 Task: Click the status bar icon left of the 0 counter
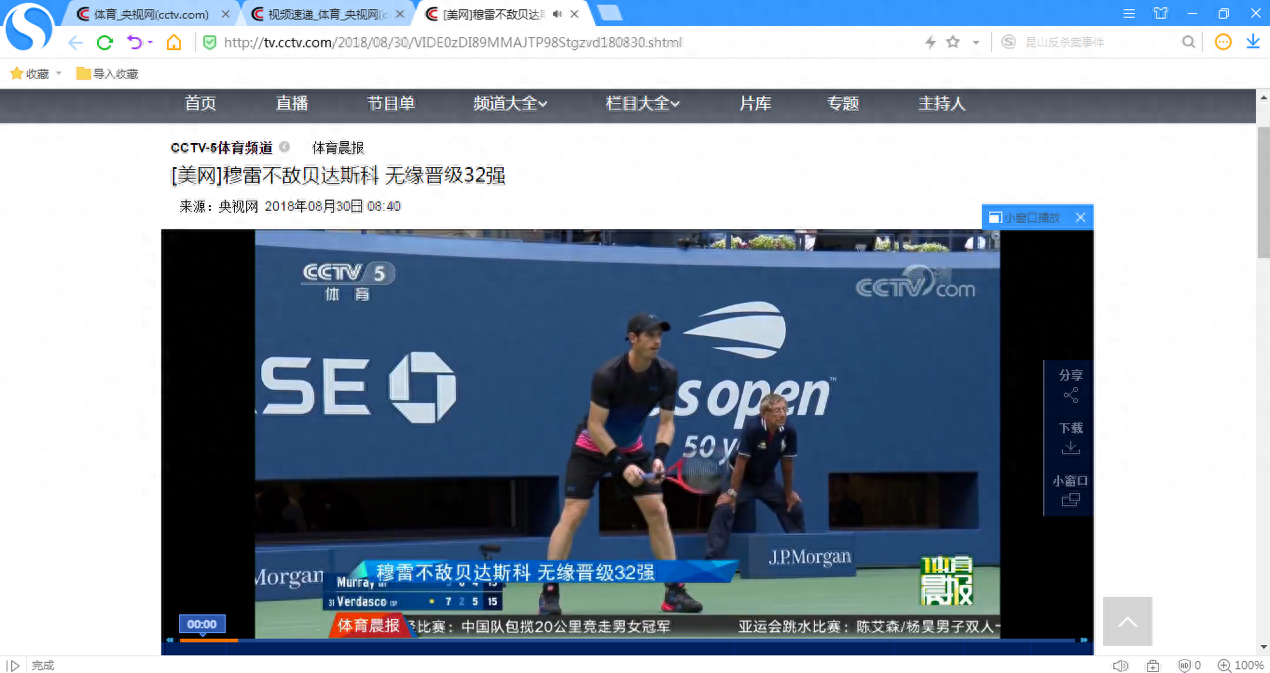(1153, 665)
